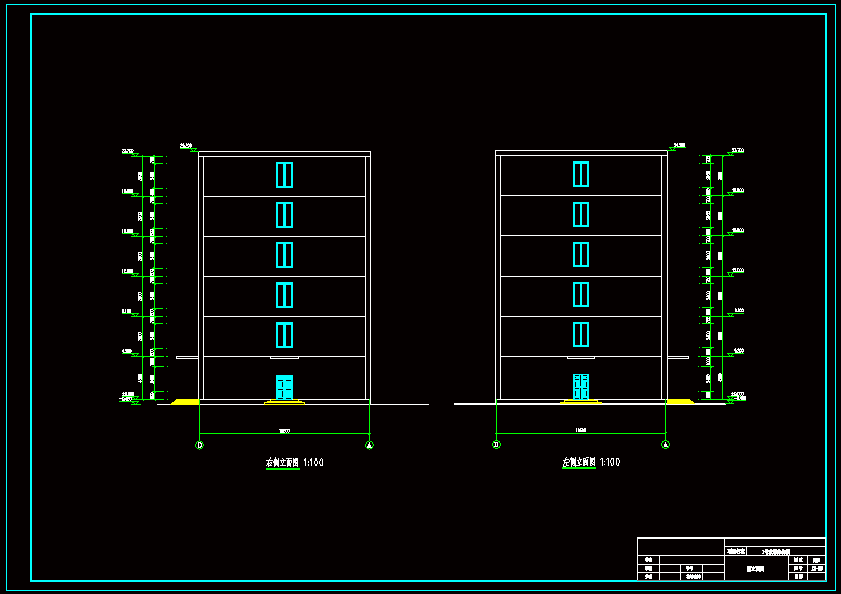Click the right elevation title text with 1:100 scale
The width and height of the screenshot is (841, 594).
coord(591,462)
